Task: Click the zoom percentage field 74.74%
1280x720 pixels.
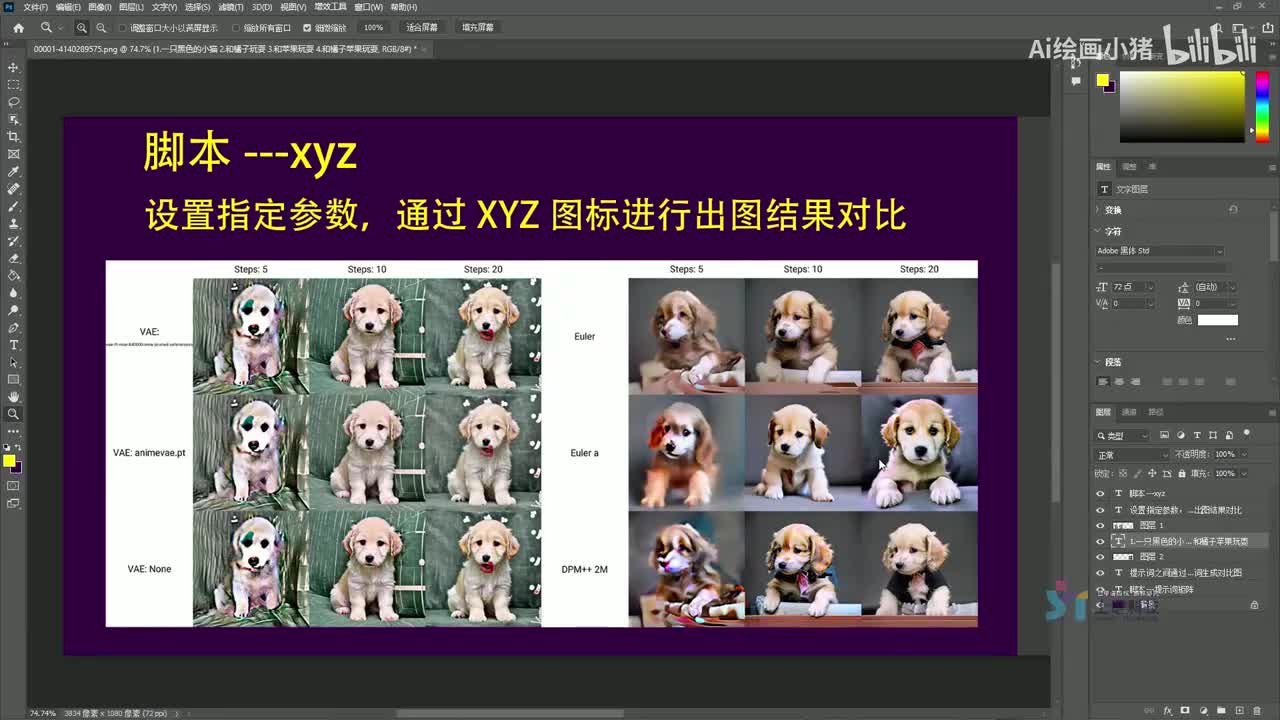Action: point(42,713)
